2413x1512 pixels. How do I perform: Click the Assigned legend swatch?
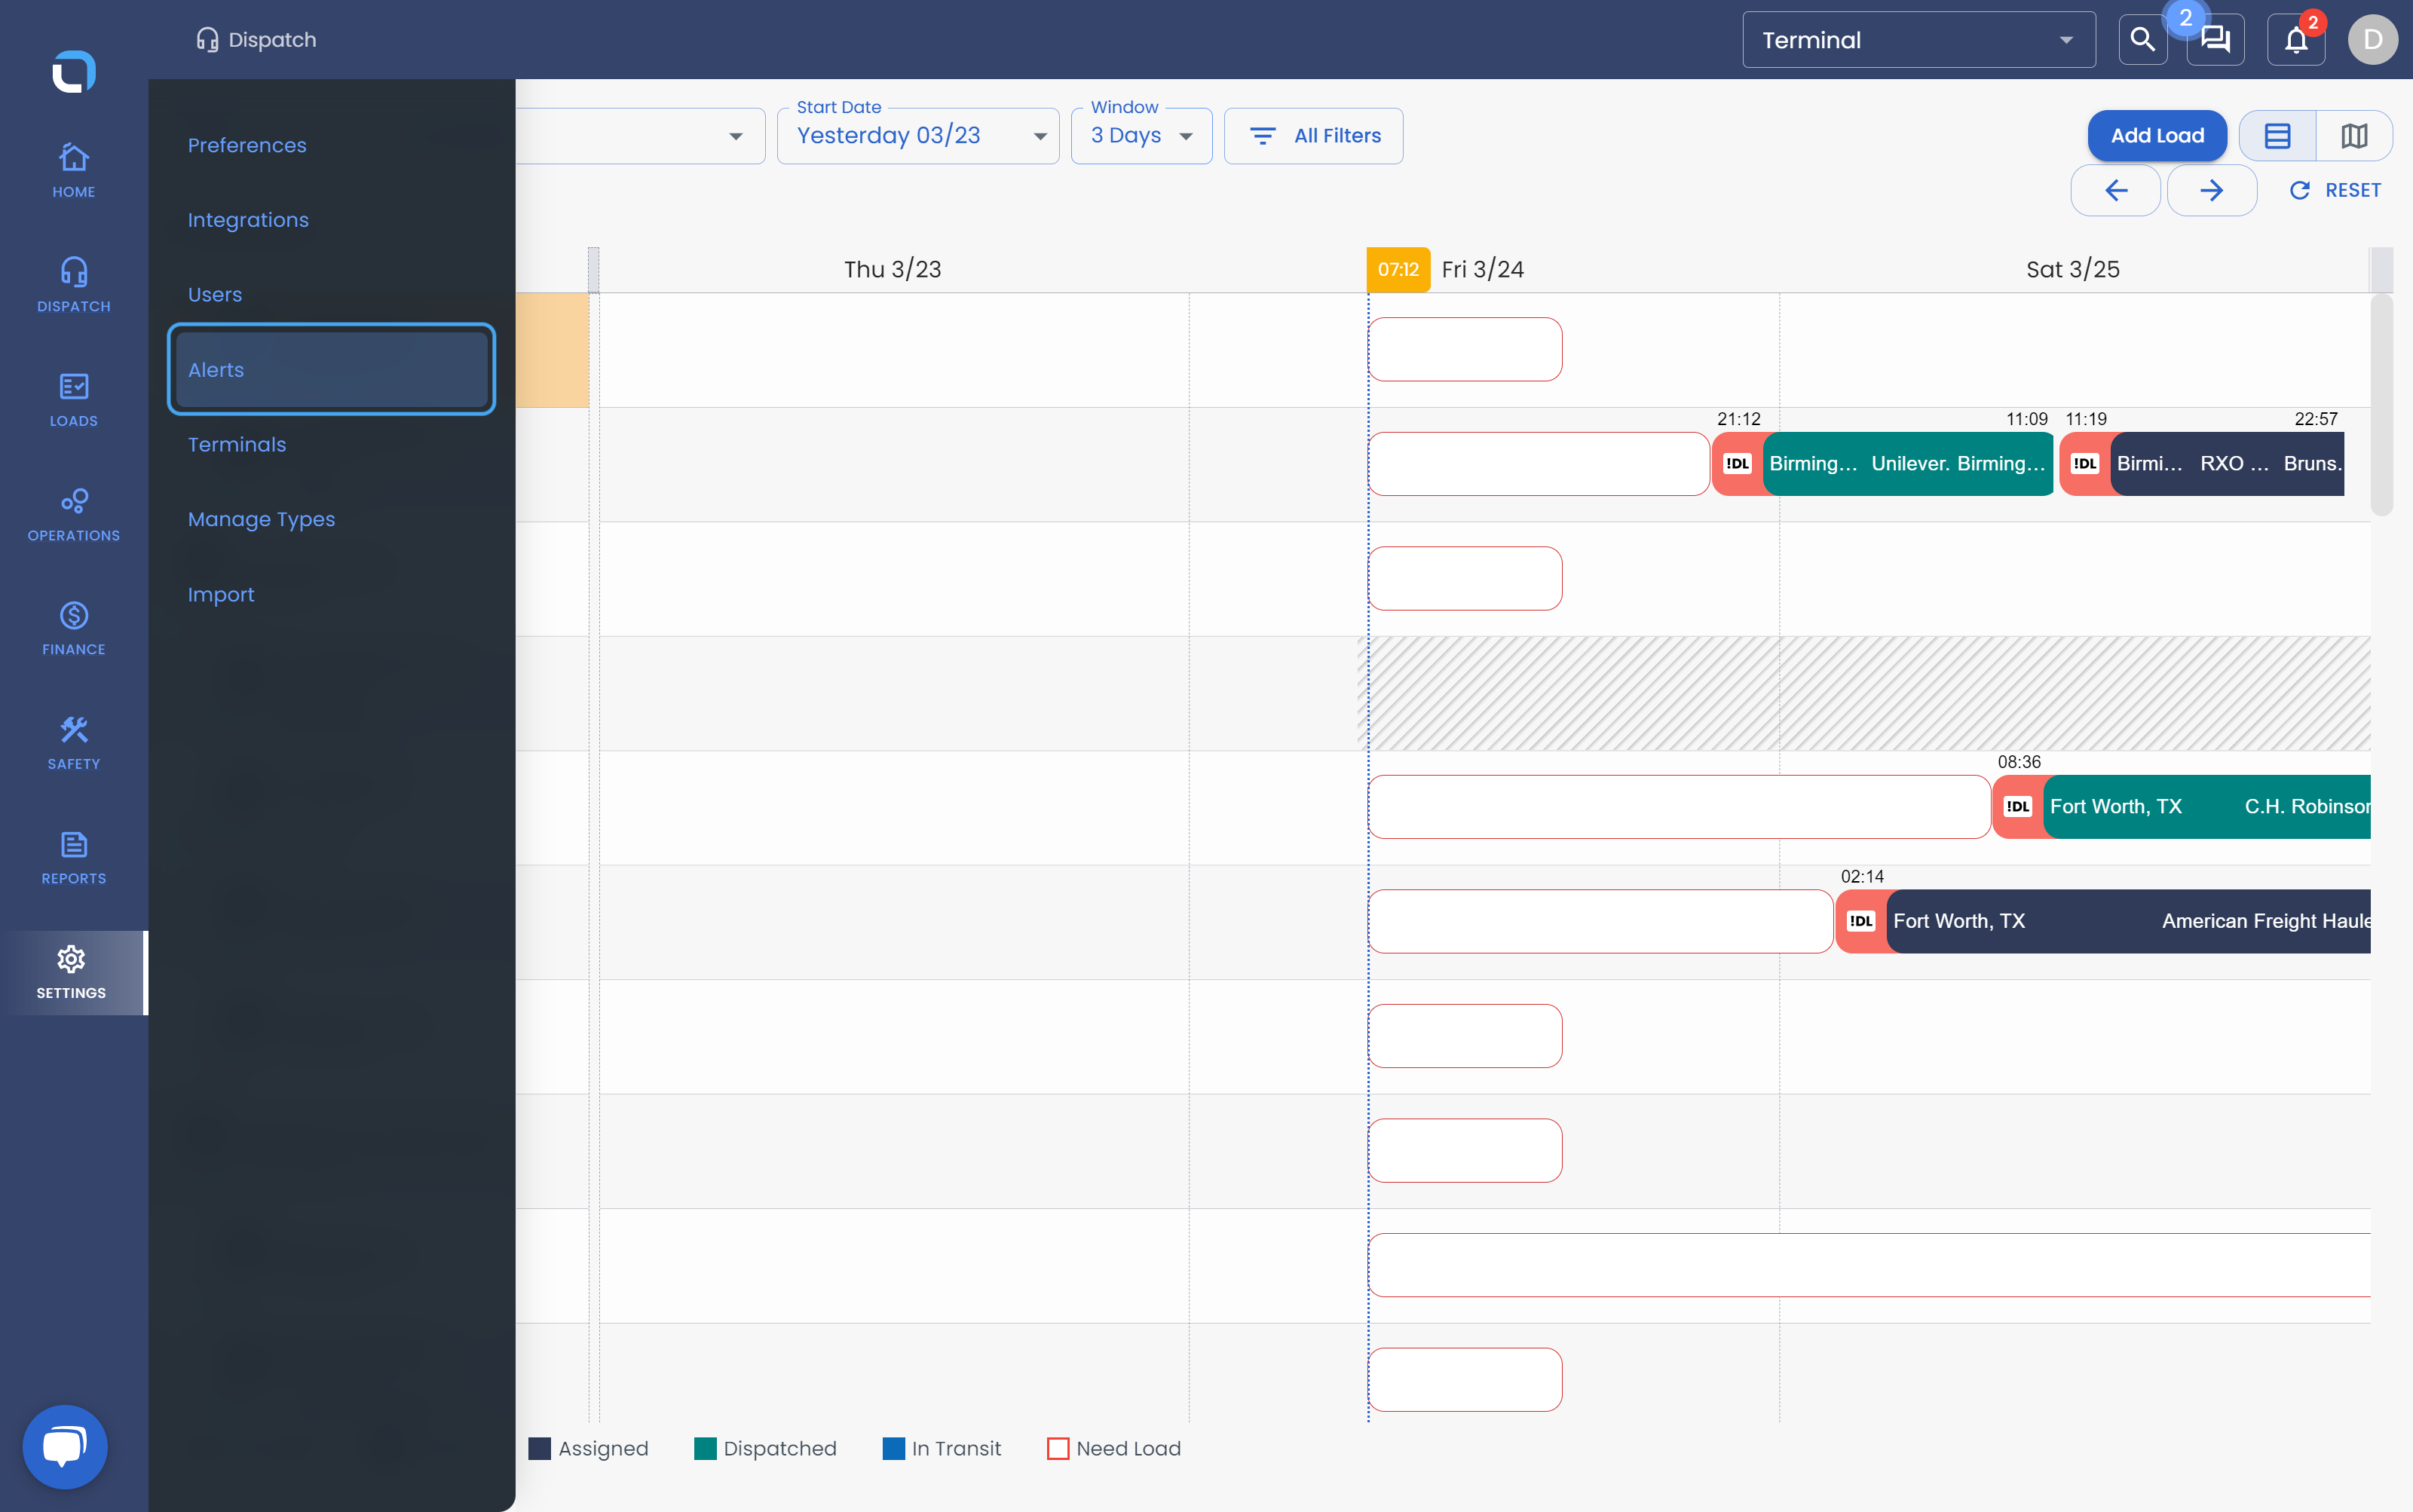coord(539,1448)
